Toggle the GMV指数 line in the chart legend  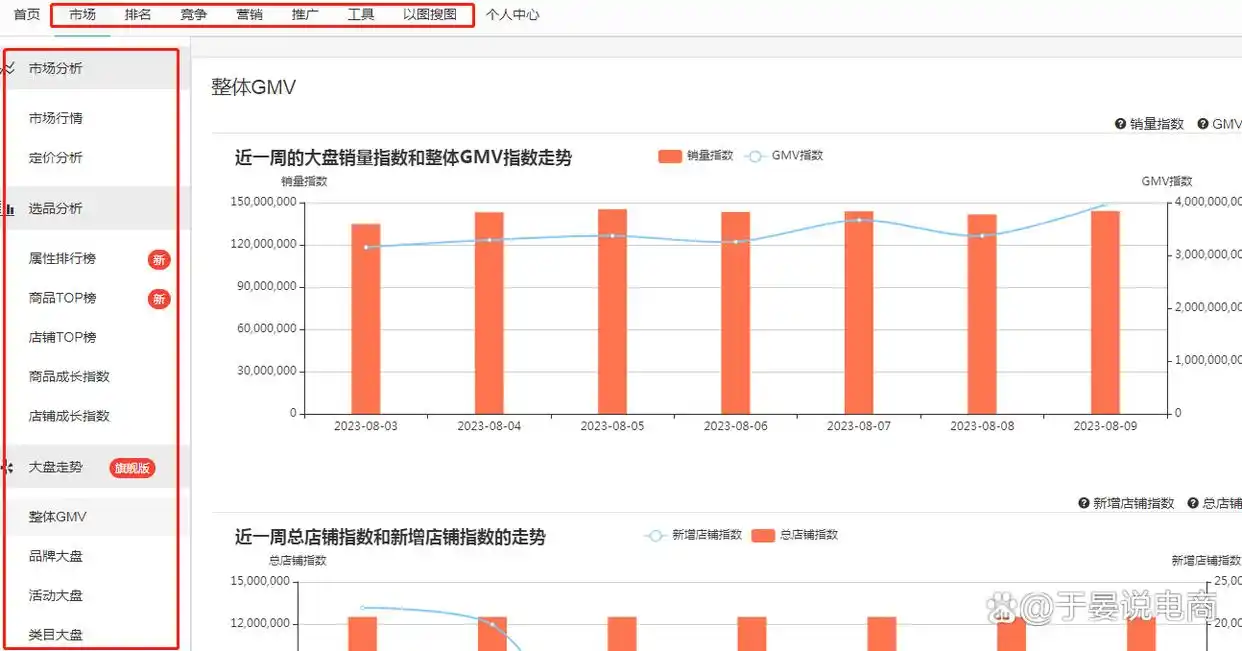coord(785,156)
